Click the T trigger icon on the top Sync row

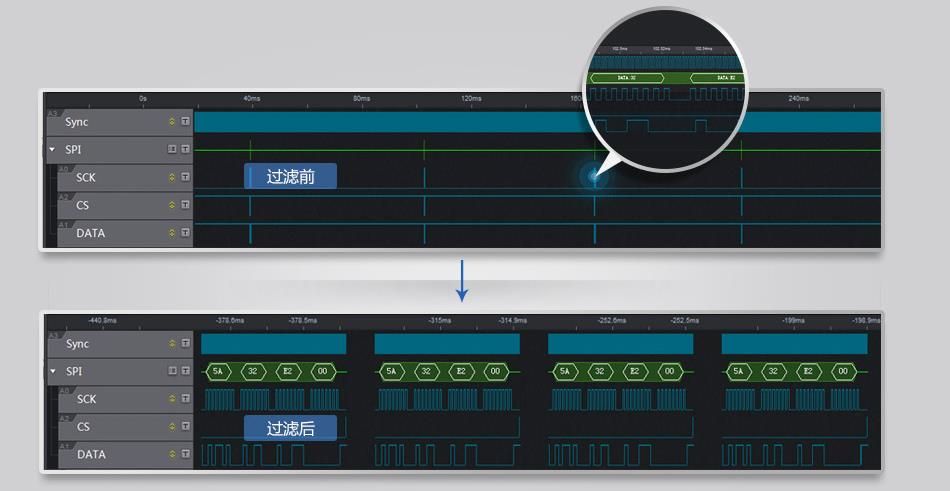tap(185, 121)
